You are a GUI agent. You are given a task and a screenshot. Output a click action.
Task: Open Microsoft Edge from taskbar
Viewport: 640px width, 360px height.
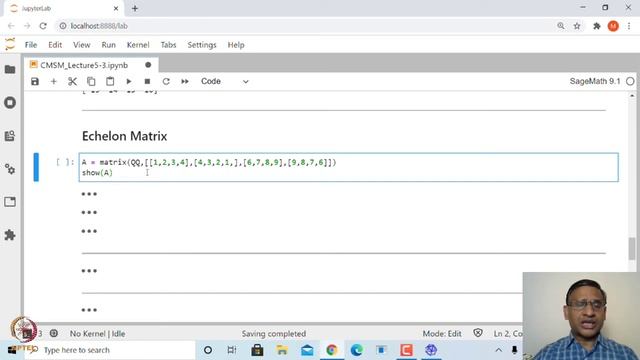tap(357, 350)
